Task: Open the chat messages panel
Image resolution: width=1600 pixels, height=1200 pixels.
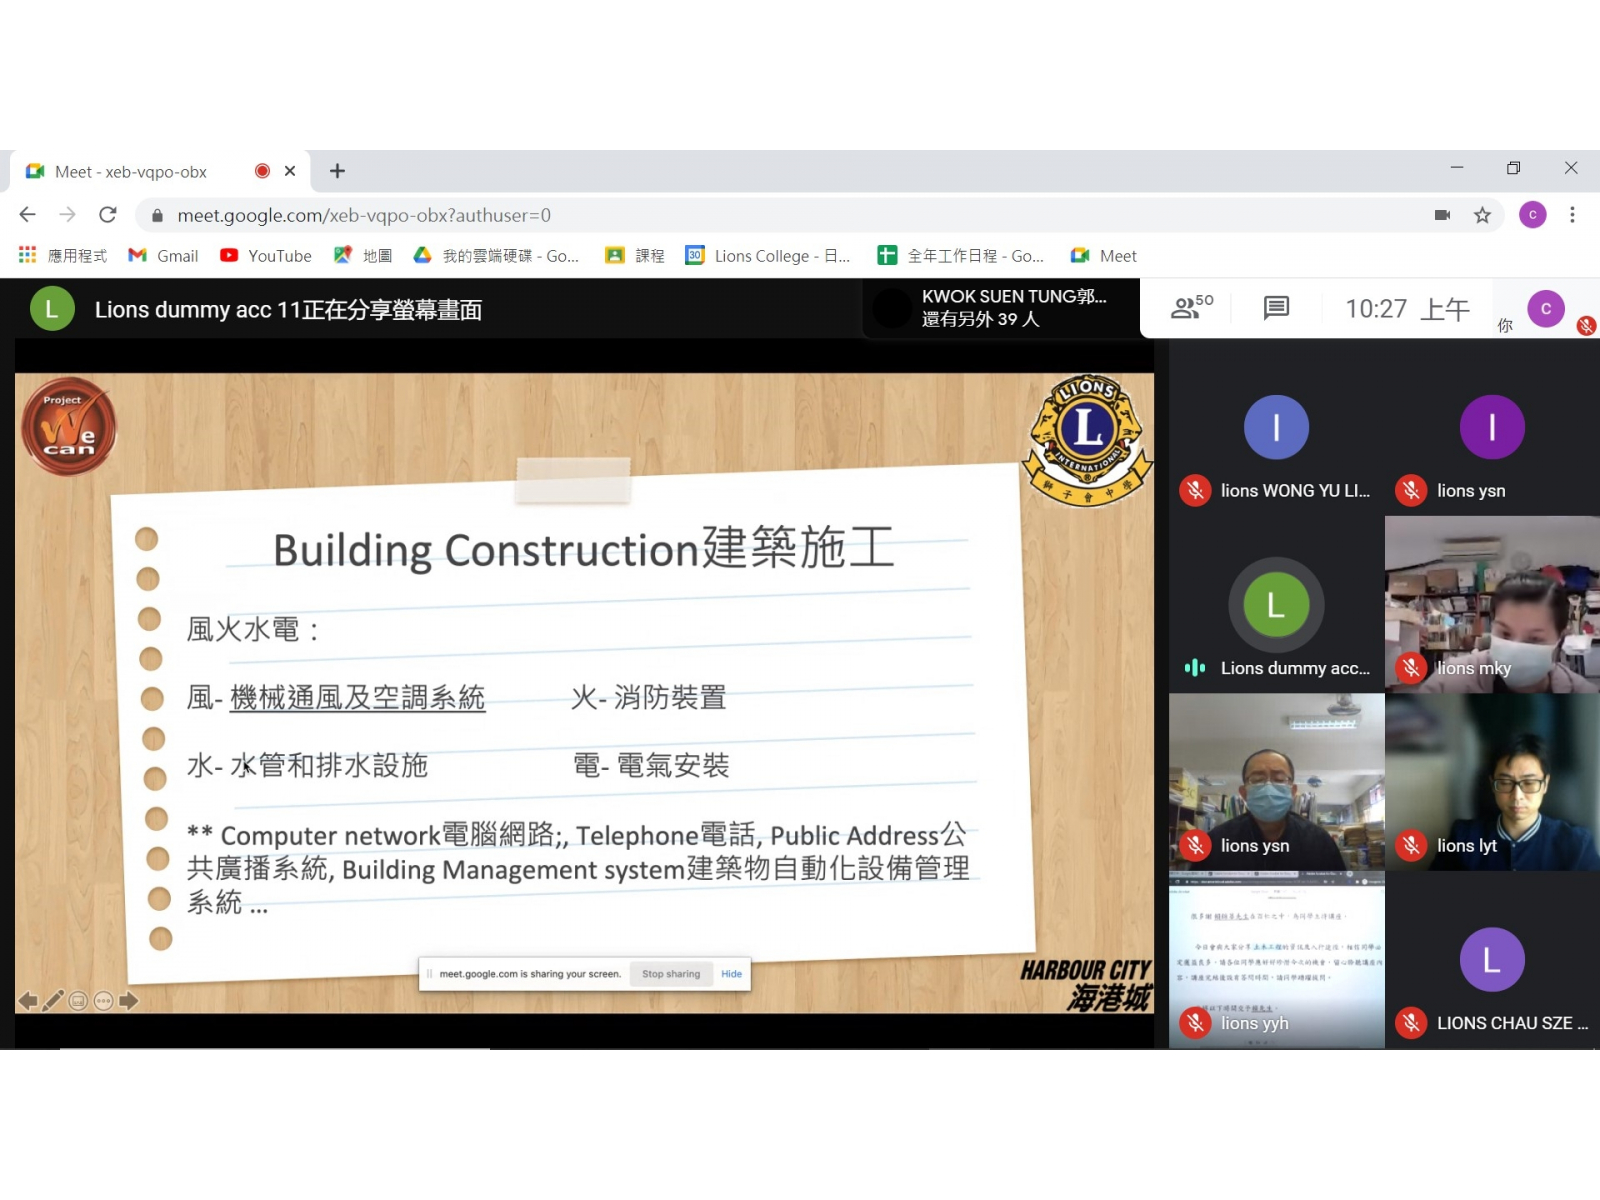Action: pos(1276,308)
